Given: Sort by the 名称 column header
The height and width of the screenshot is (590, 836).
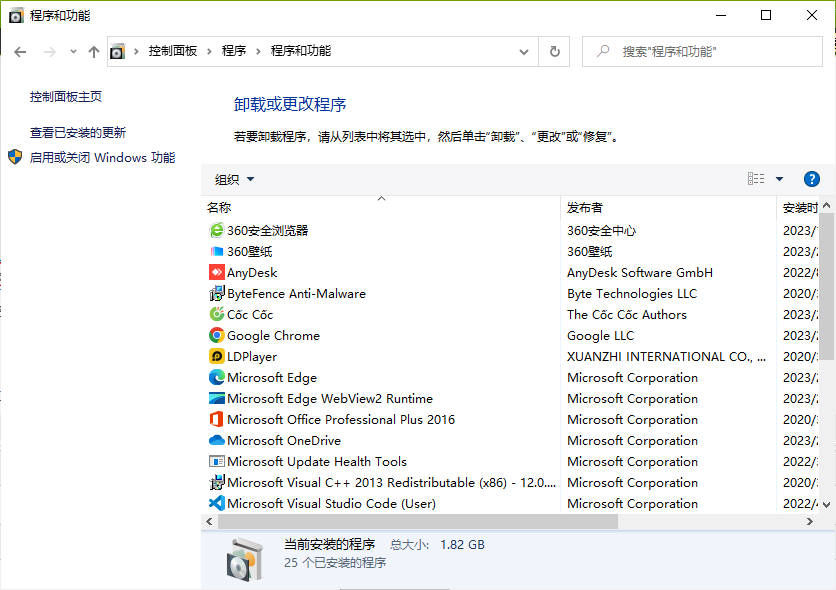Looking at the screenshot, I should pyautogui.click(x=381, y=207).
